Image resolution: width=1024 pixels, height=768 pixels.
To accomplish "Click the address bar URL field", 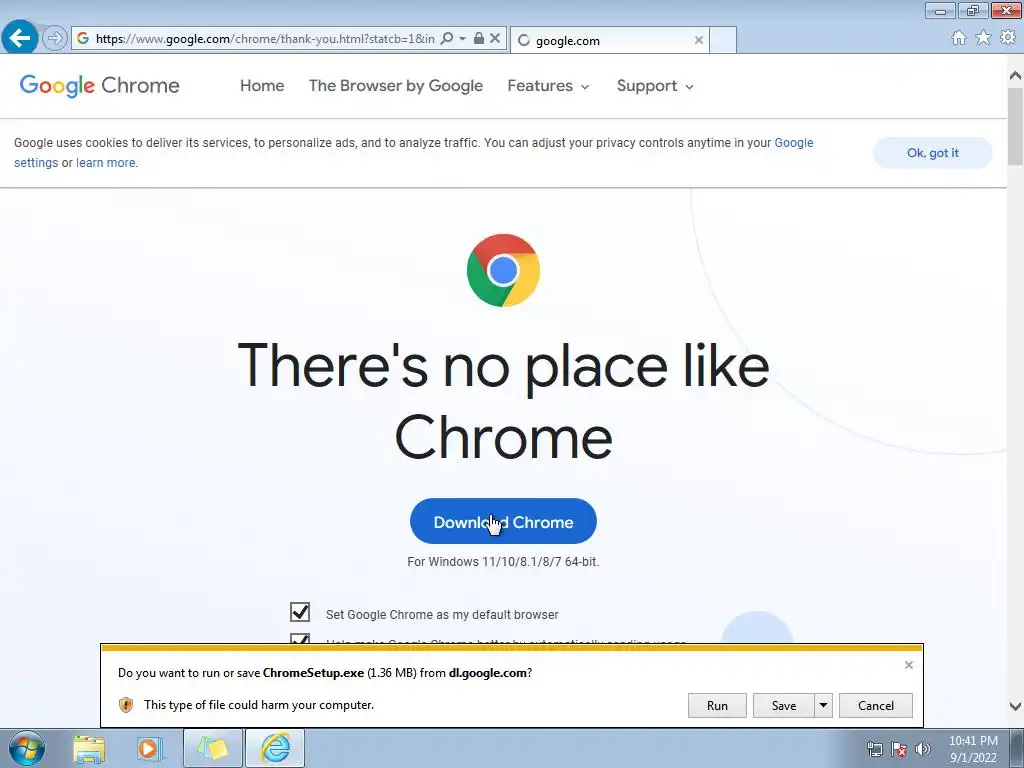I will [264, 39].
